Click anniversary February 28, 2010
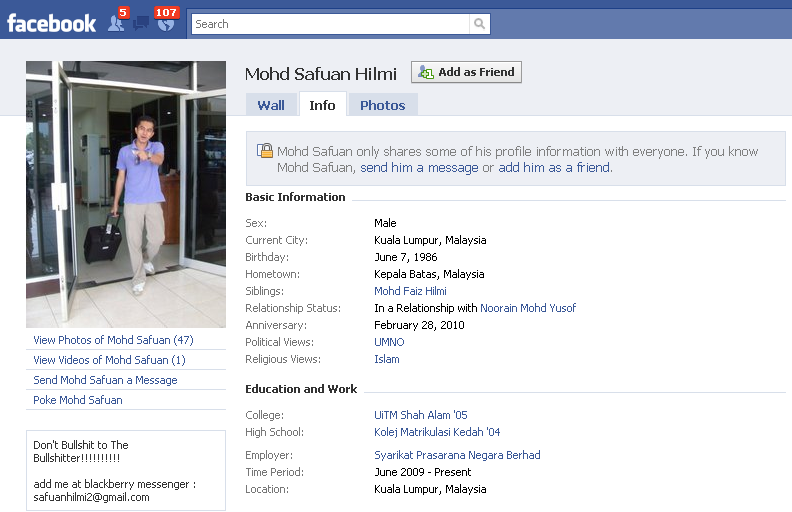This screenshot has width=792, height=512. (x=419, y=325)
